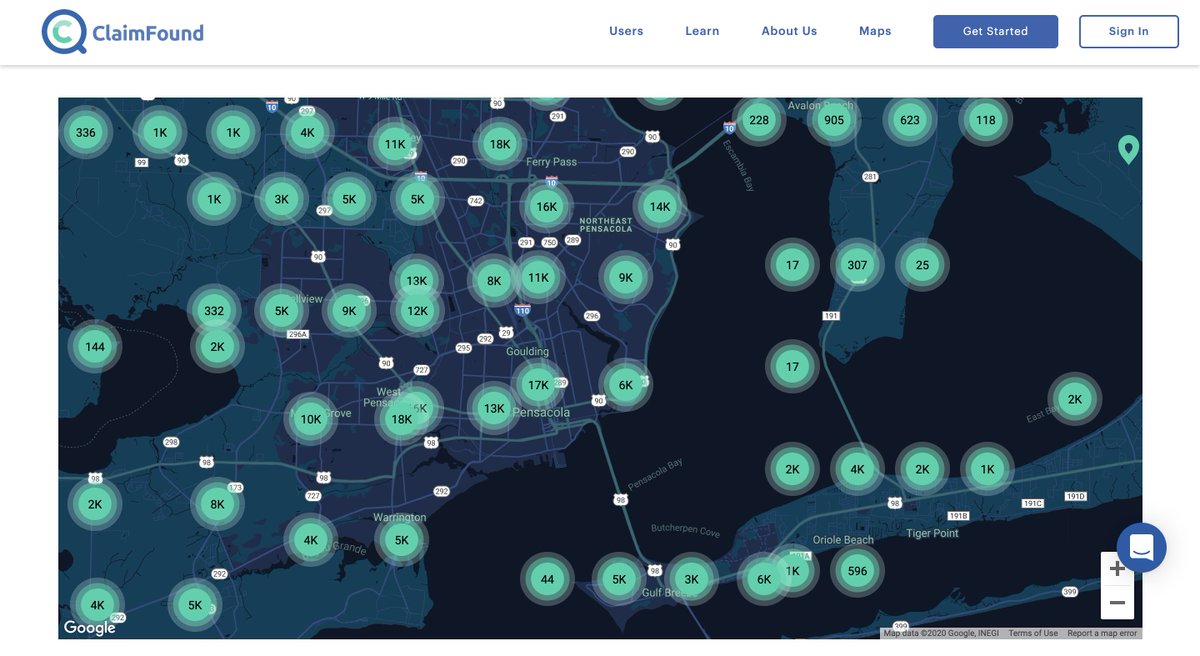Open the Terms of Use link

pos(1033,633)
